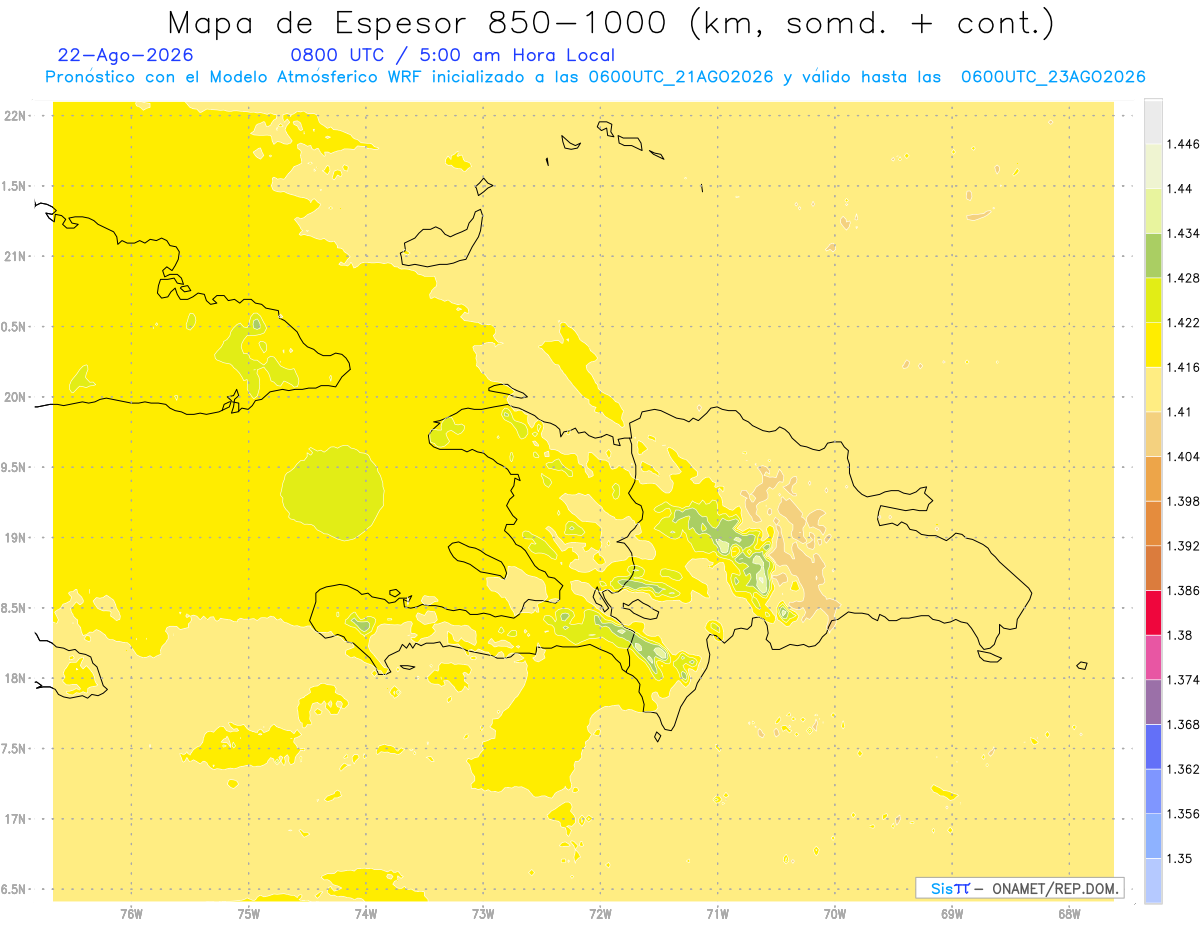Click the longitude label "76W"
This screenshot has width=1200, height=927.
(x=131, y=912)
